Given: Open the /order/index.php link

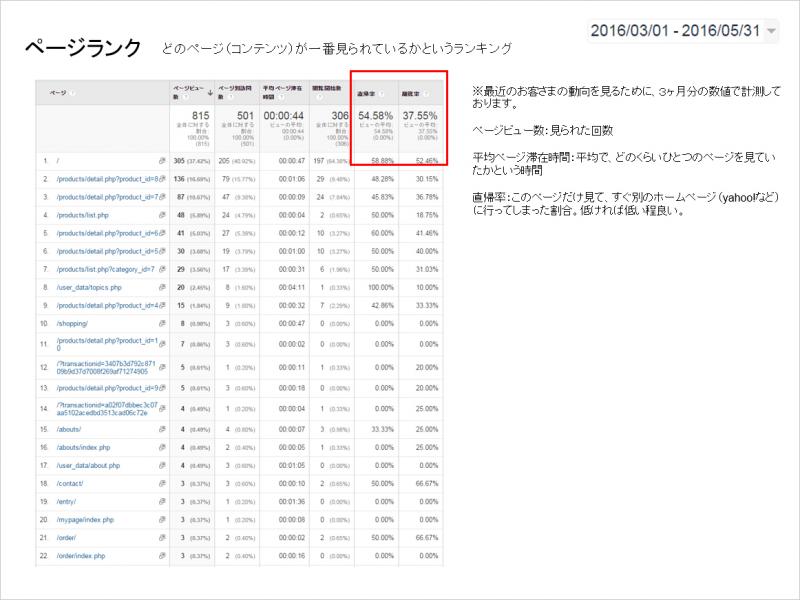Looking at the screenshot, I should 81,556.
